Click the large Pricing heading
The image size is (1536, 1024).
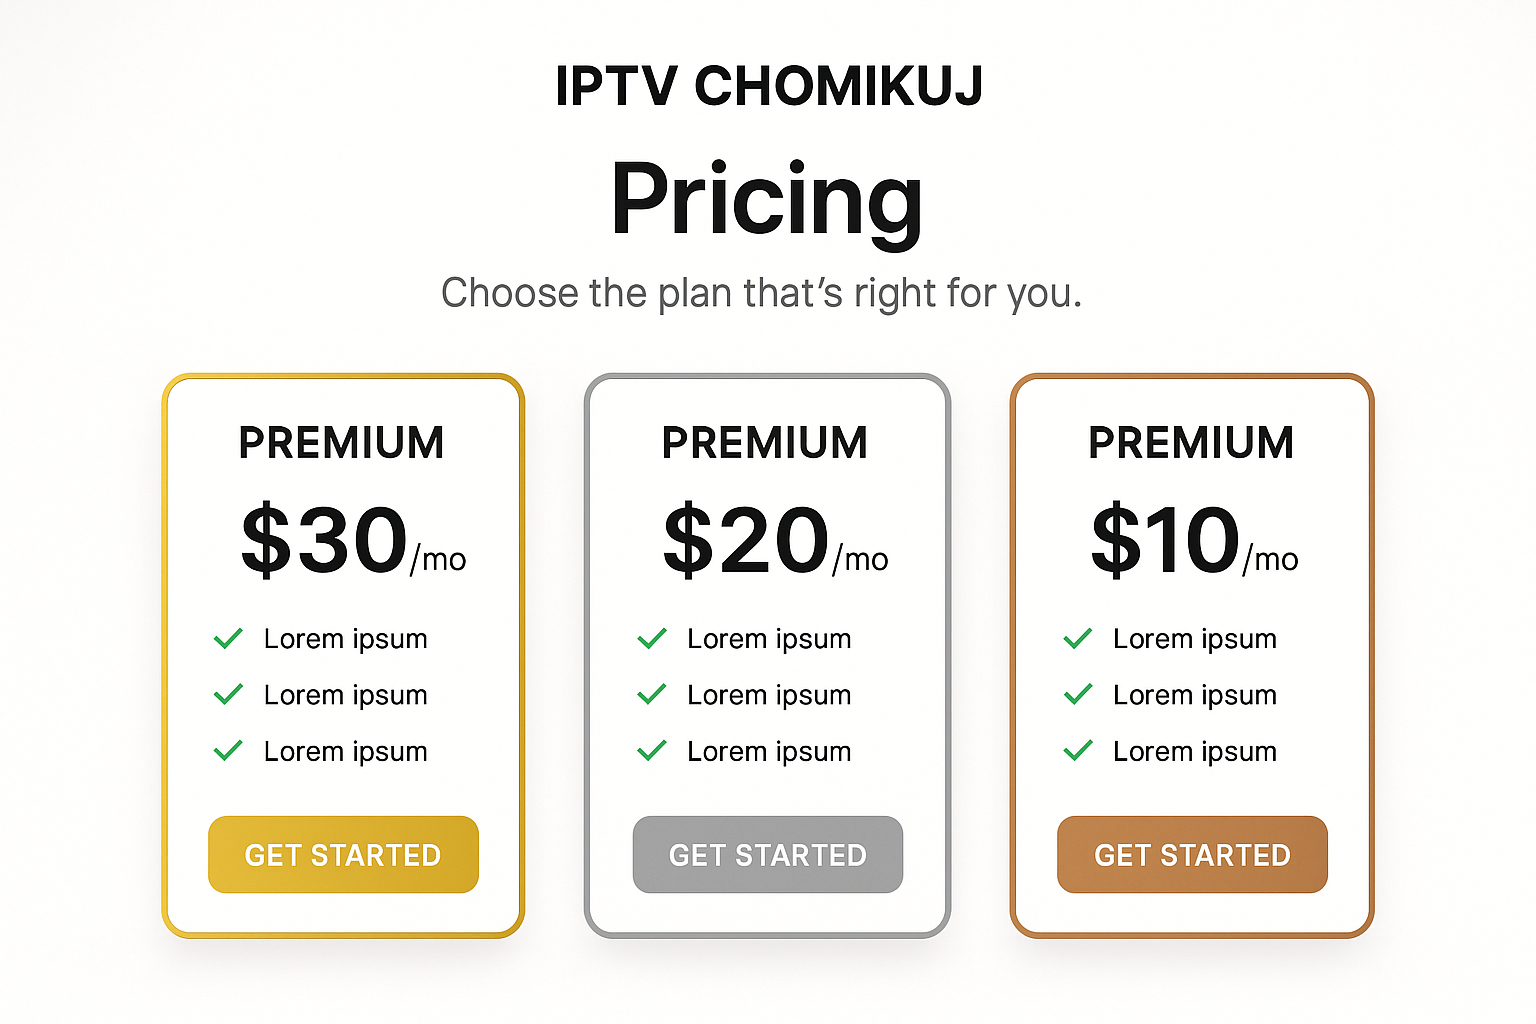pyautogui.click(x=767, y=202)
